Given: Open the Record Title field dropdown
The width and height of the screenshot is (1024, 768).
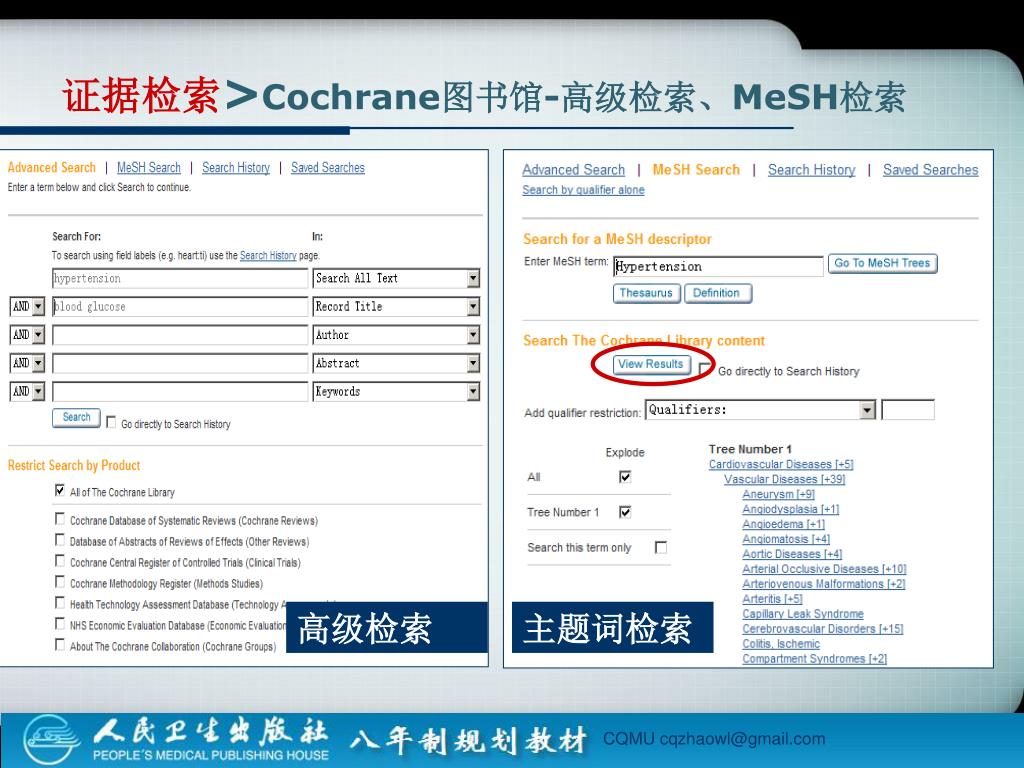Looking at the screenshot, I should 396,306.
